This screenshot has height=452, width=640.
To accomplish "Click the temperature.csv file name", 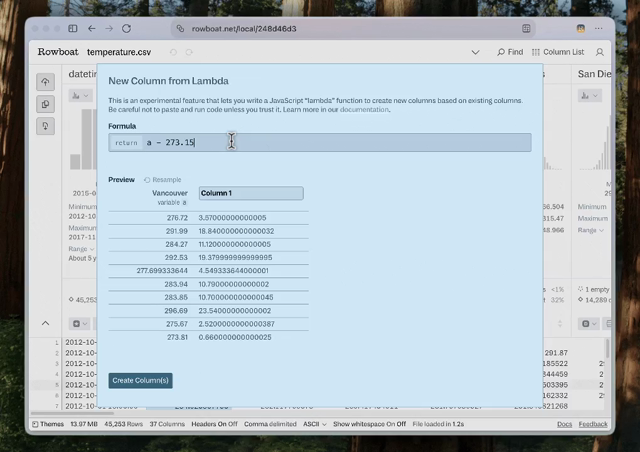I will pyautogui.click(x=119, y=52).
